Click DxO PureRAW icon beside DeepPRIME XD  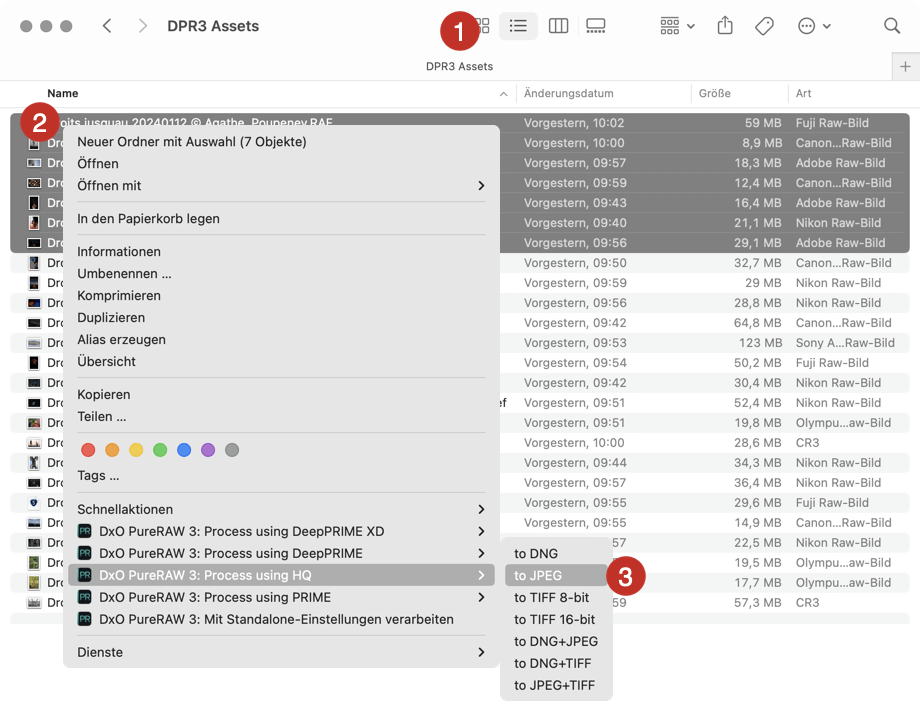(x=85, y=531)
